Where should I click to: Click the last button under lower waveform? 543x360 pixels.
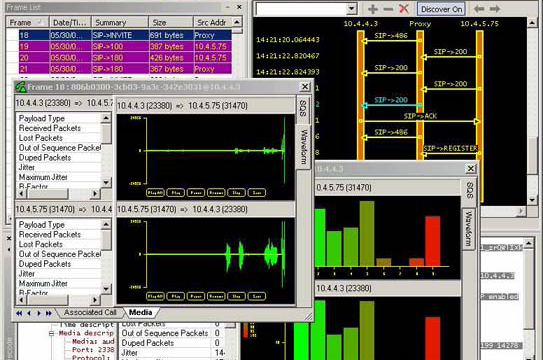pyautogui.click(x=257, y=296)
